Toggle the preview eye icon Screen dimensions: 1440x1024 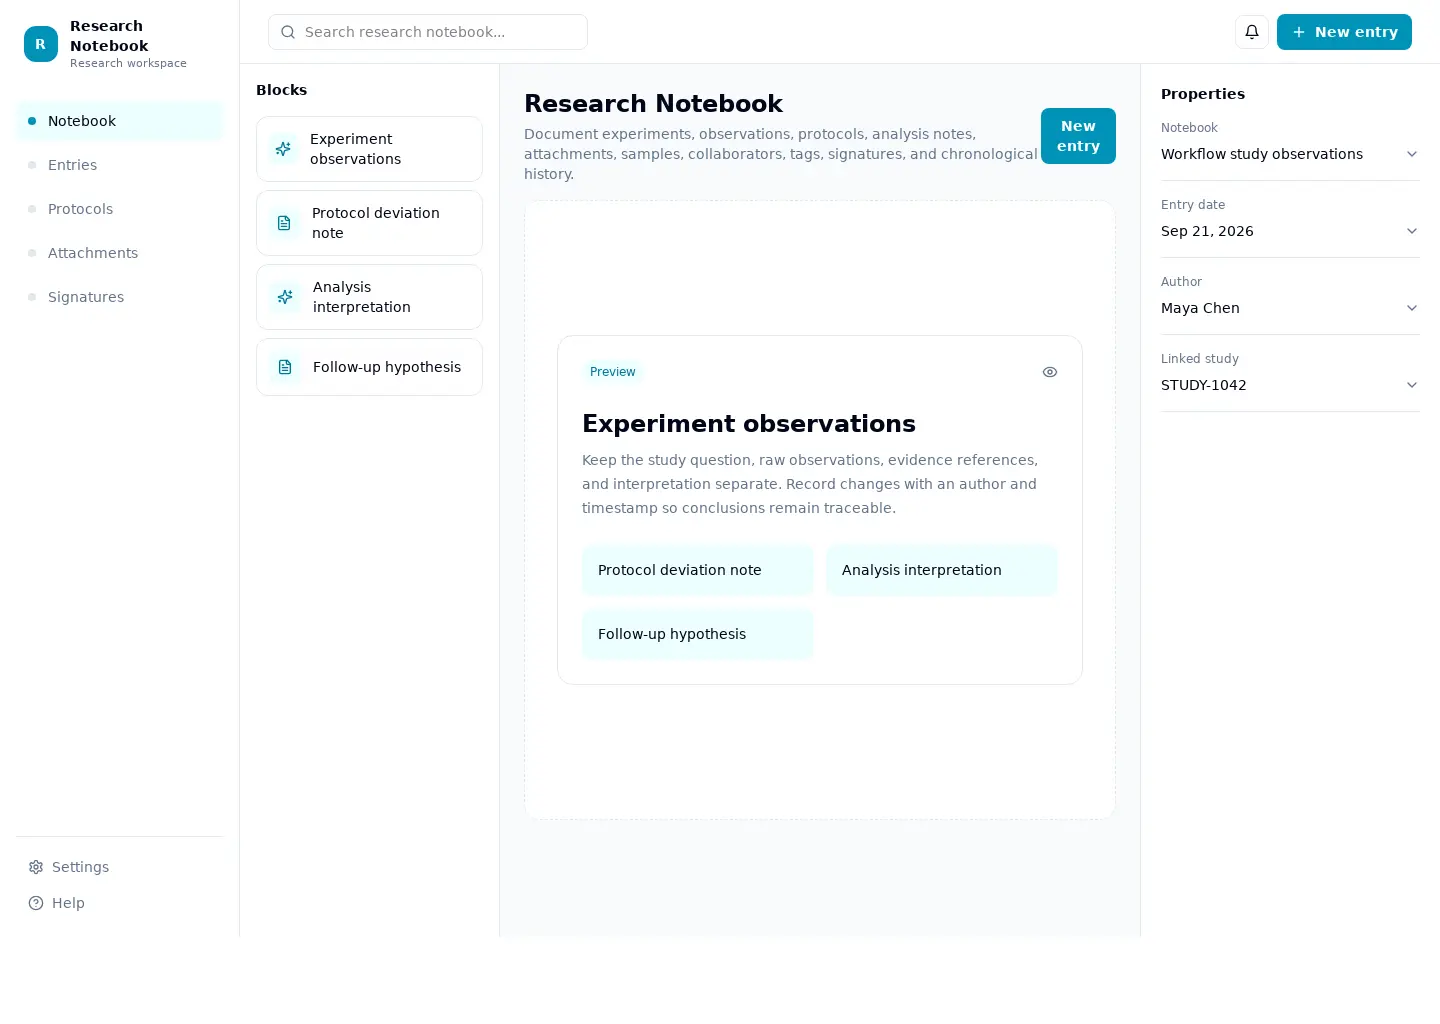[1050, 372]
